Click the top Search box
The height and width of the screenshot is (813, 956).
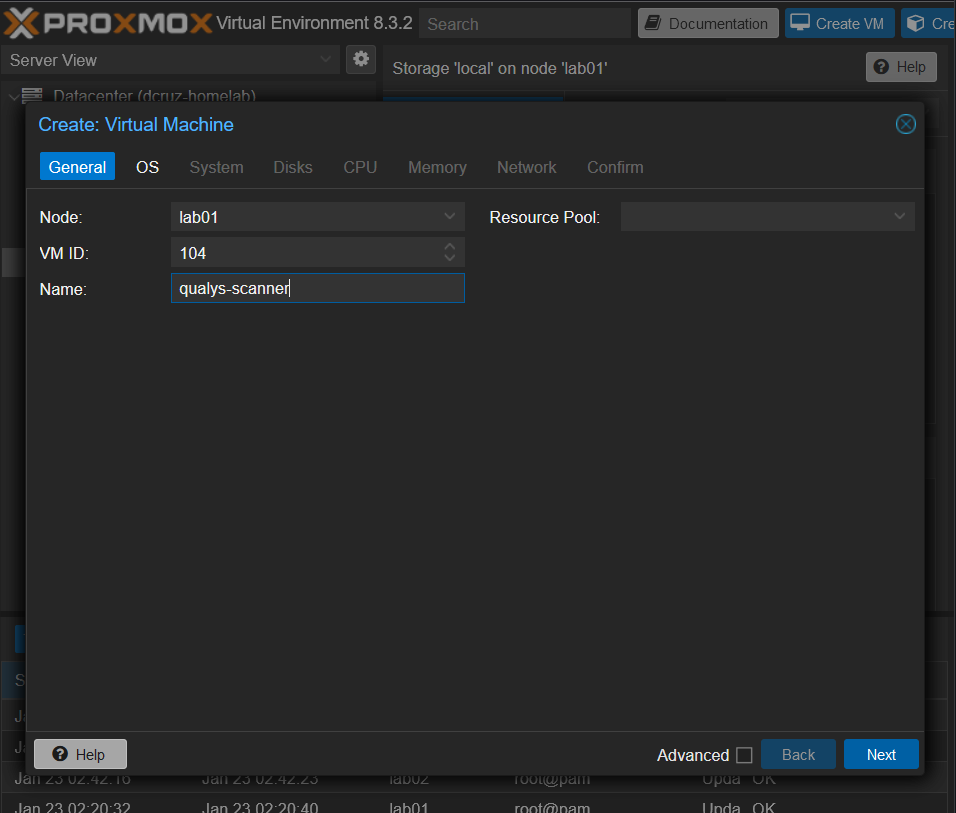[x=525, y=24]
